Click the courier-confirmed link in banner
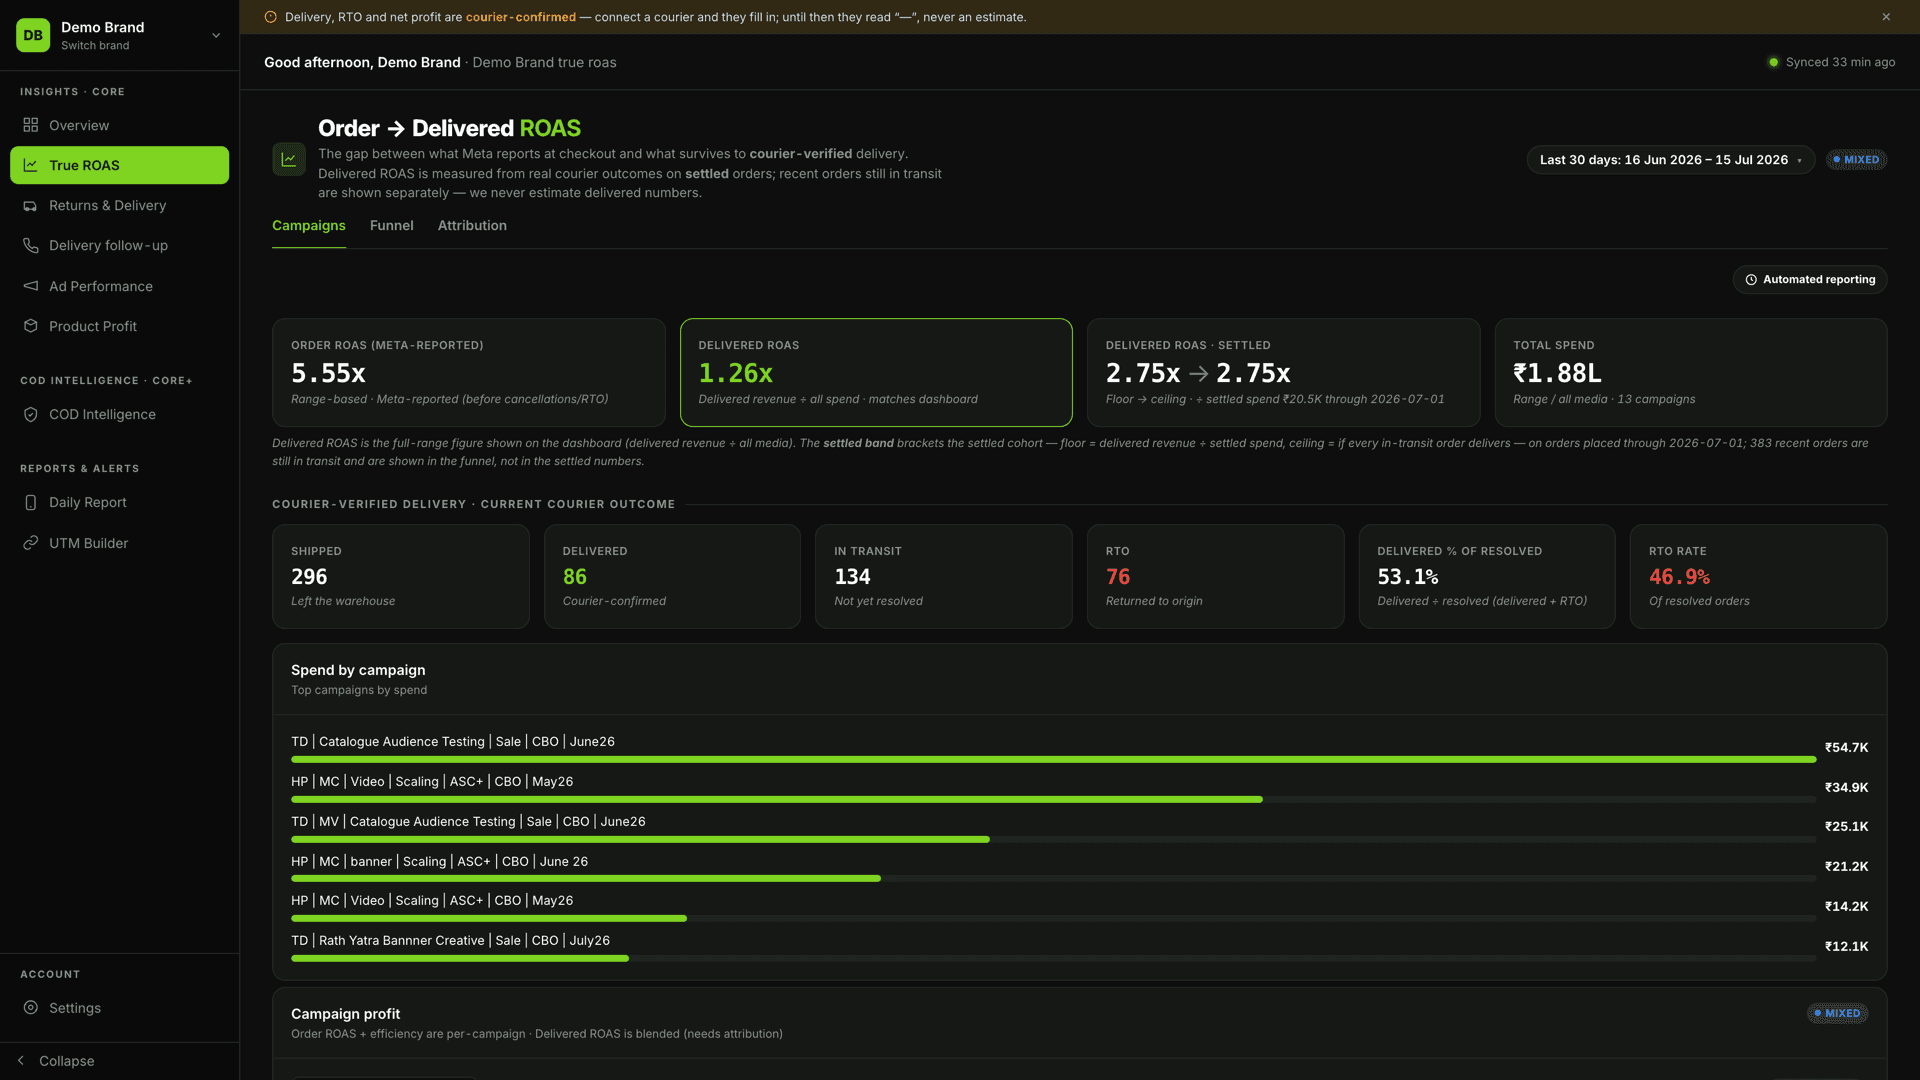Image resolution: width=1920 pixels, height=1080 pixels. (x=520, y=17)
